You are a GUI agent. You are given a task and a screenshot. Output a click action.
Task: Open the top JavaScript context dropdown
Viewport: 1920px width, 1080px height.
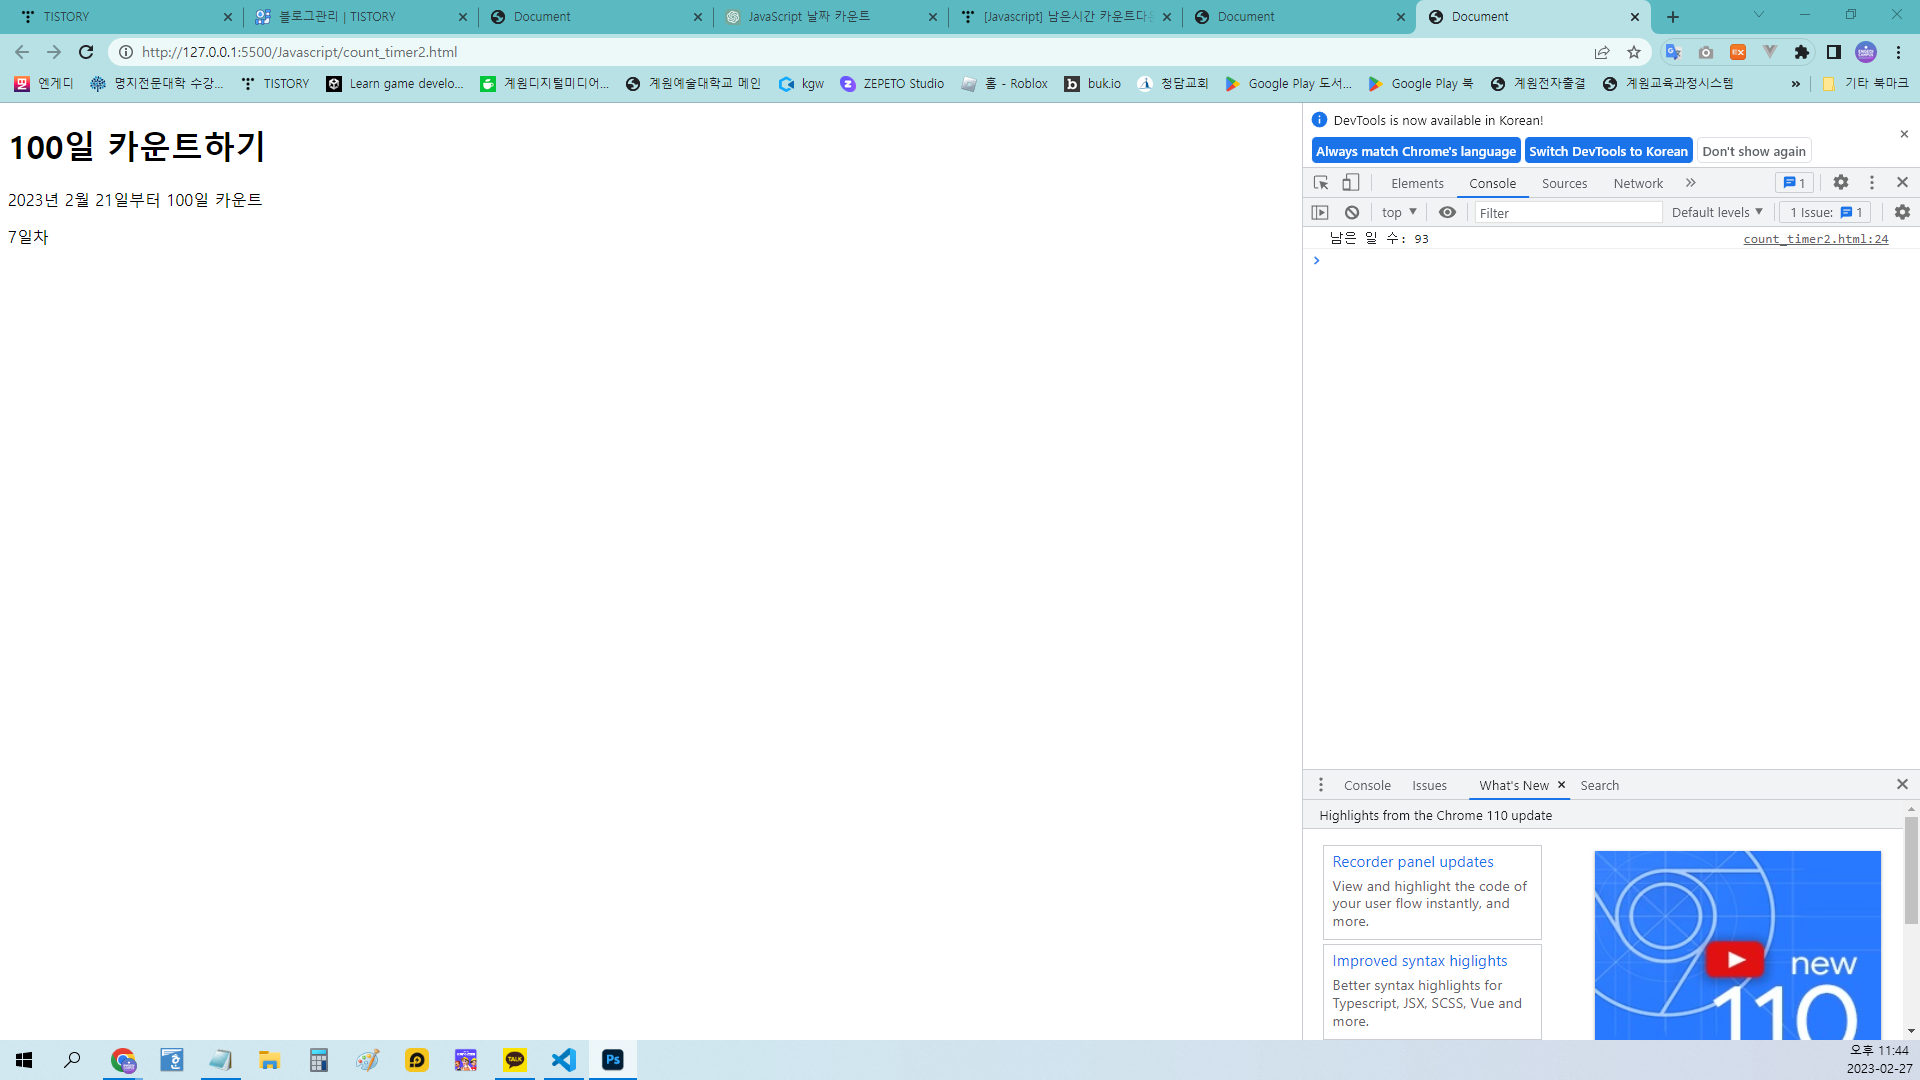pos(1399,212)
